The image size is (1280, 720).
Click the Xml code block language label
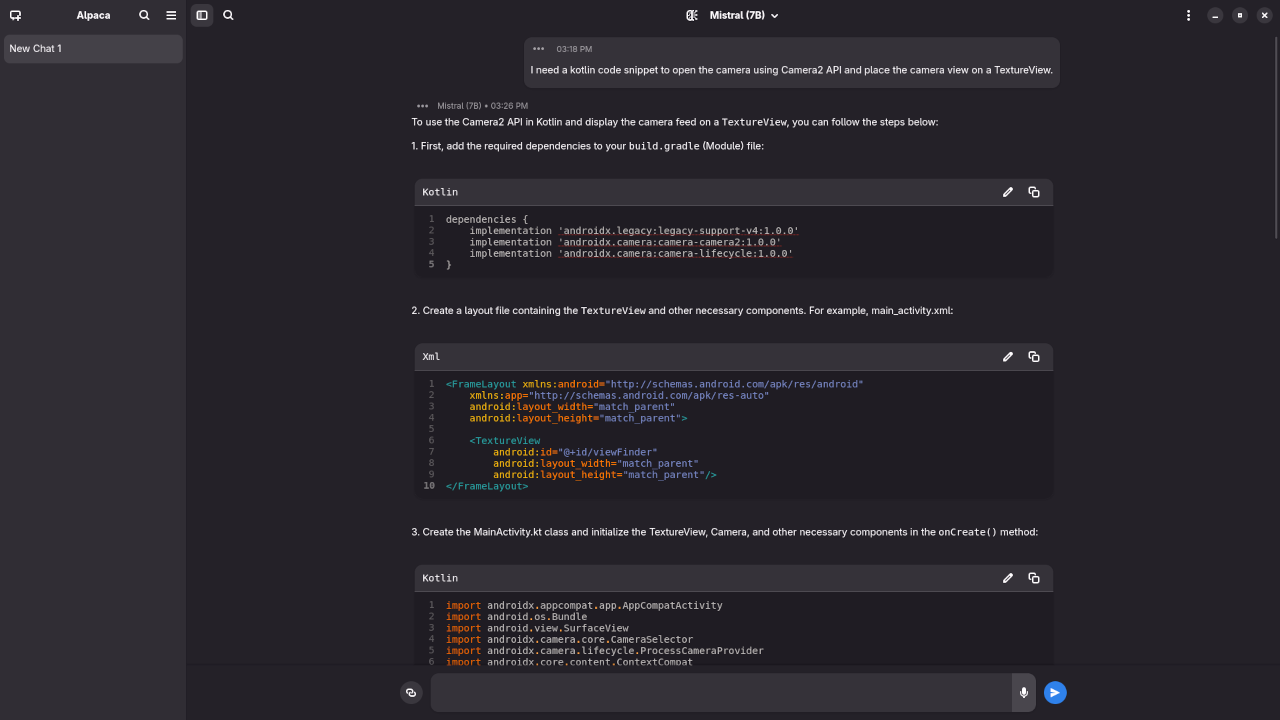431,357
